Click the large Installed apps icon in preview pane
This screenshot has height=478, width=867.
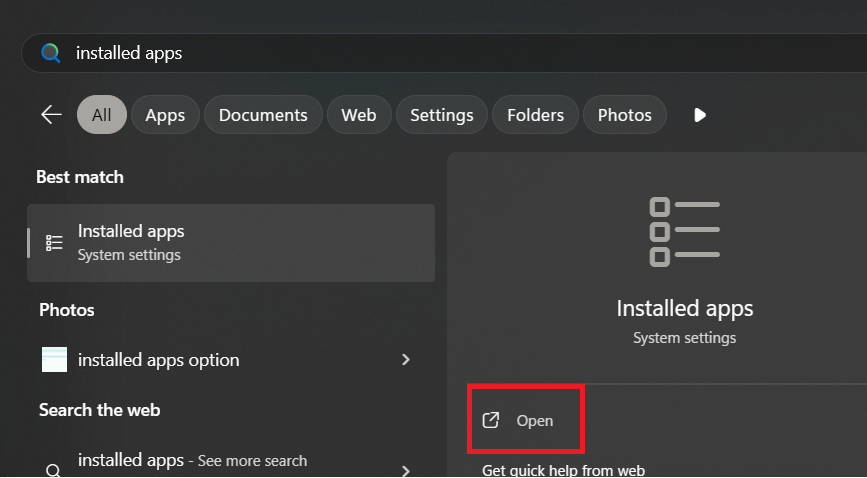[684, 231]
